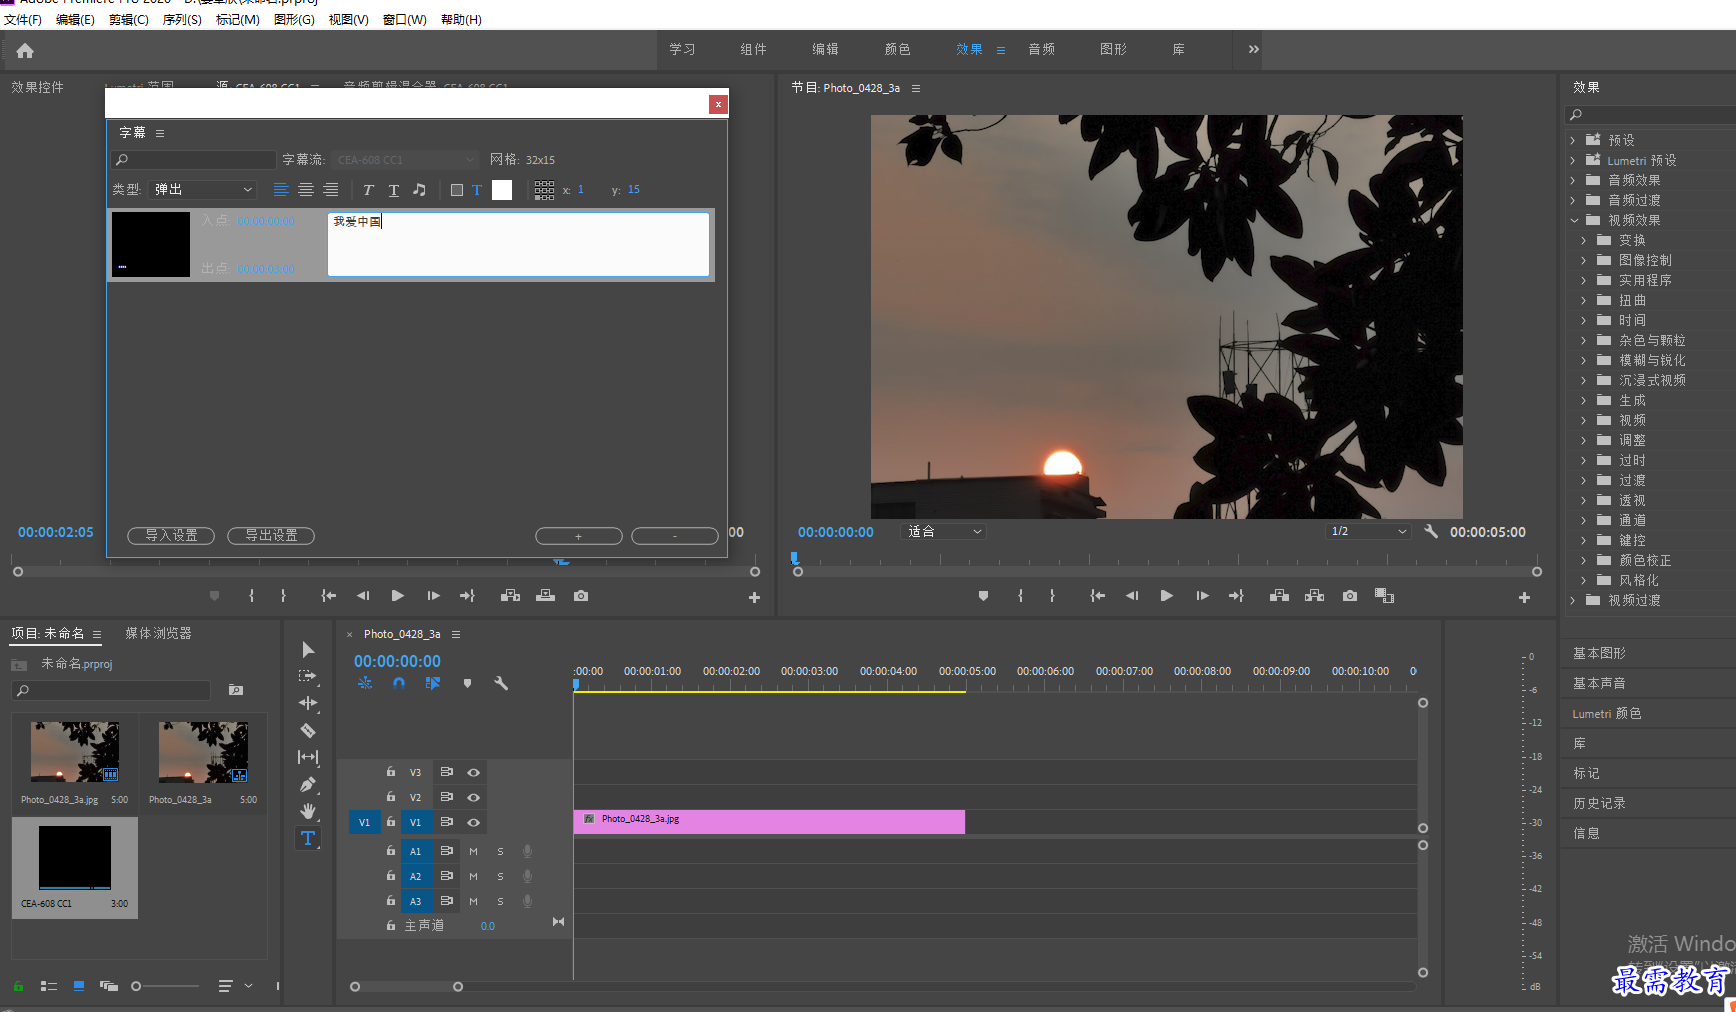Click the white caption color swatch
The height and width of the screenshot is (1012, 1736).
502,190
